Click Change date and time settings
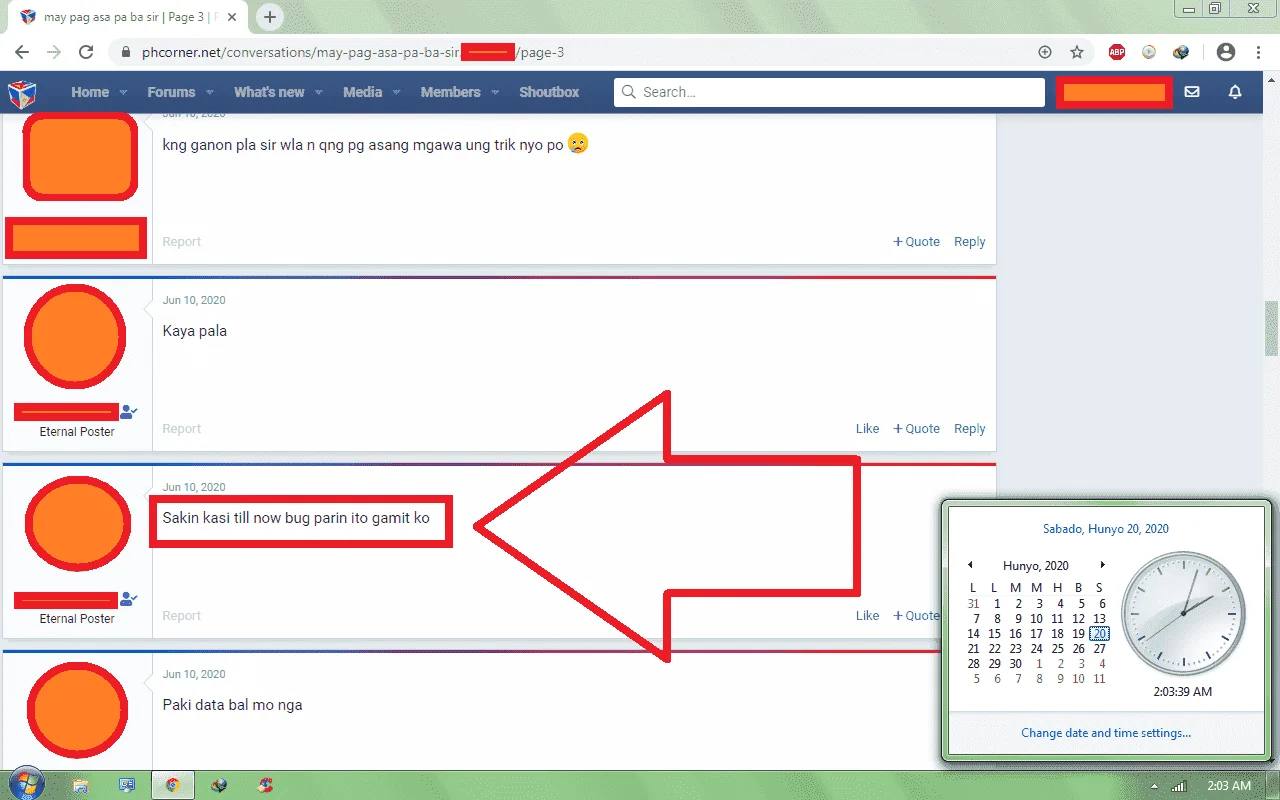1280x800 pixels. point(1106,732)
